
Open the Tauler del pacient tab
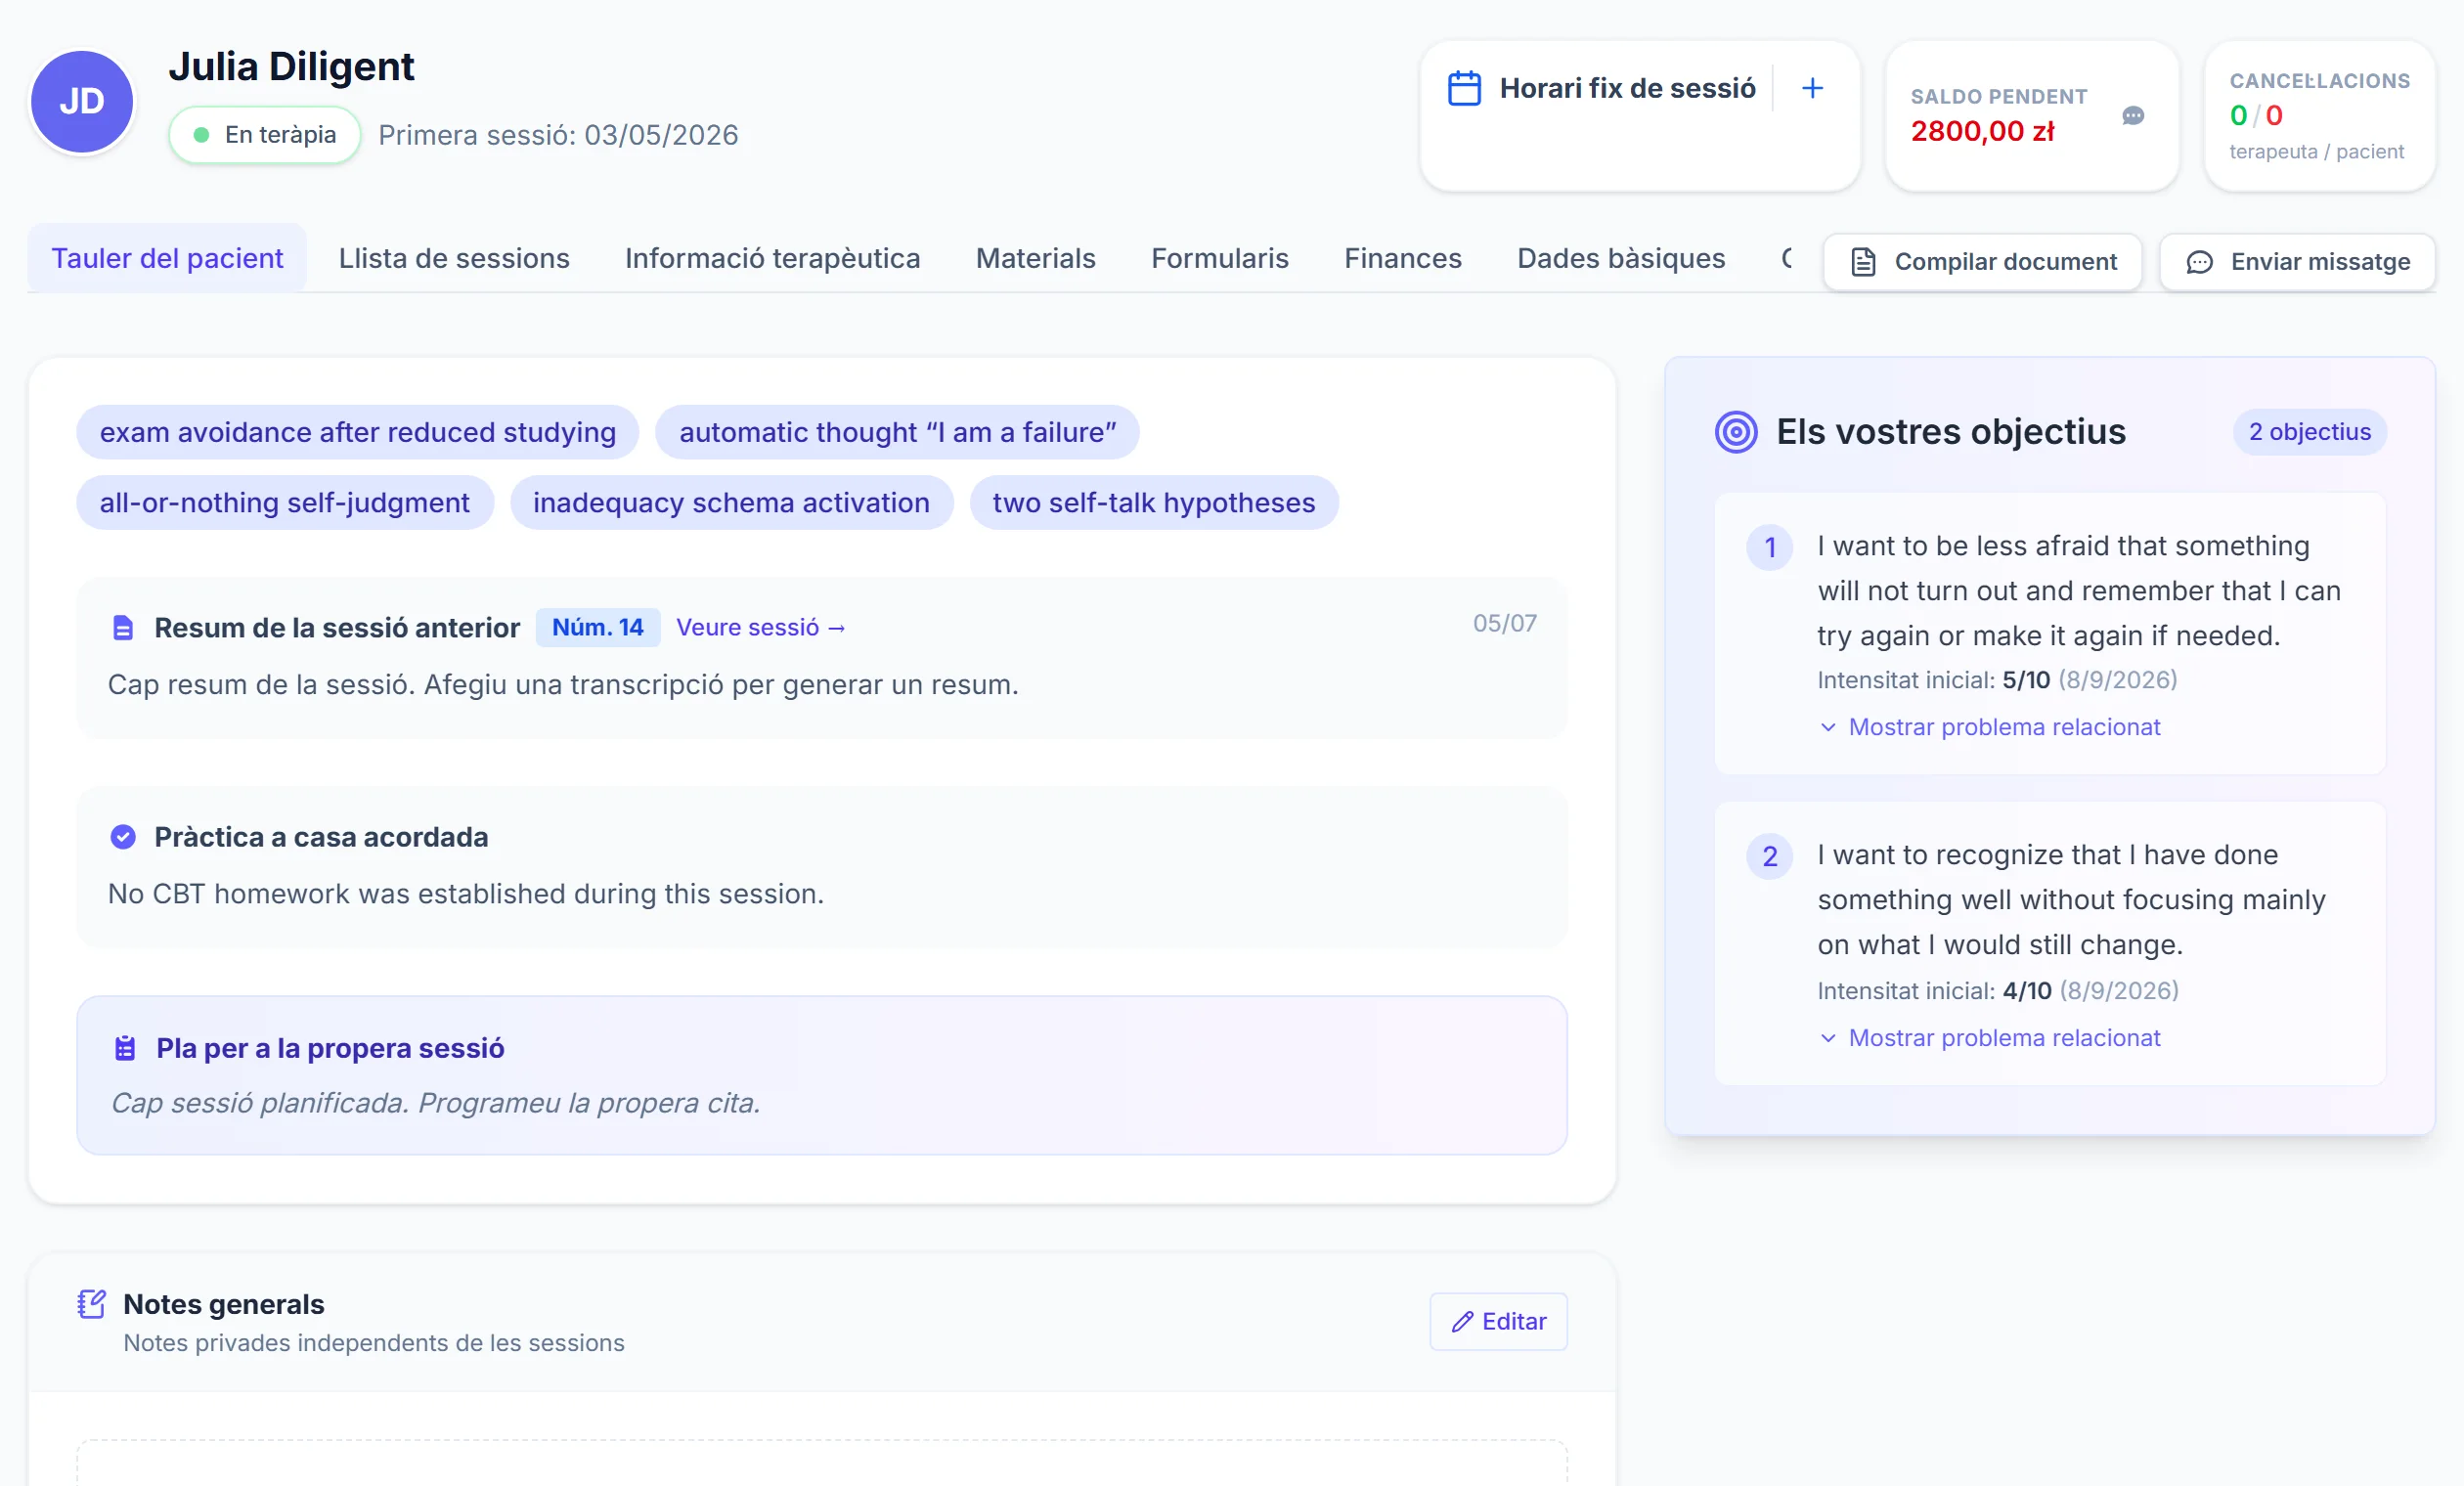(x=167, y=258)
